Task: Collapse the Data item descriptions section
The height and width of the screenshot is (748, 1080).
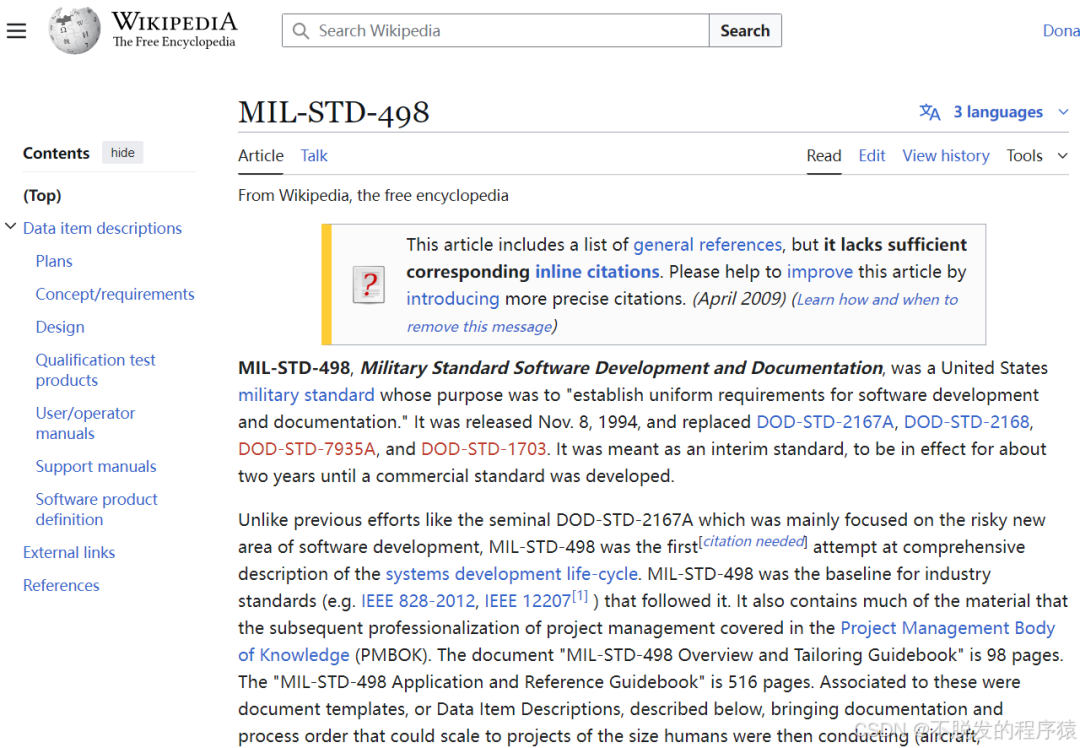Action: pos(10,227)
